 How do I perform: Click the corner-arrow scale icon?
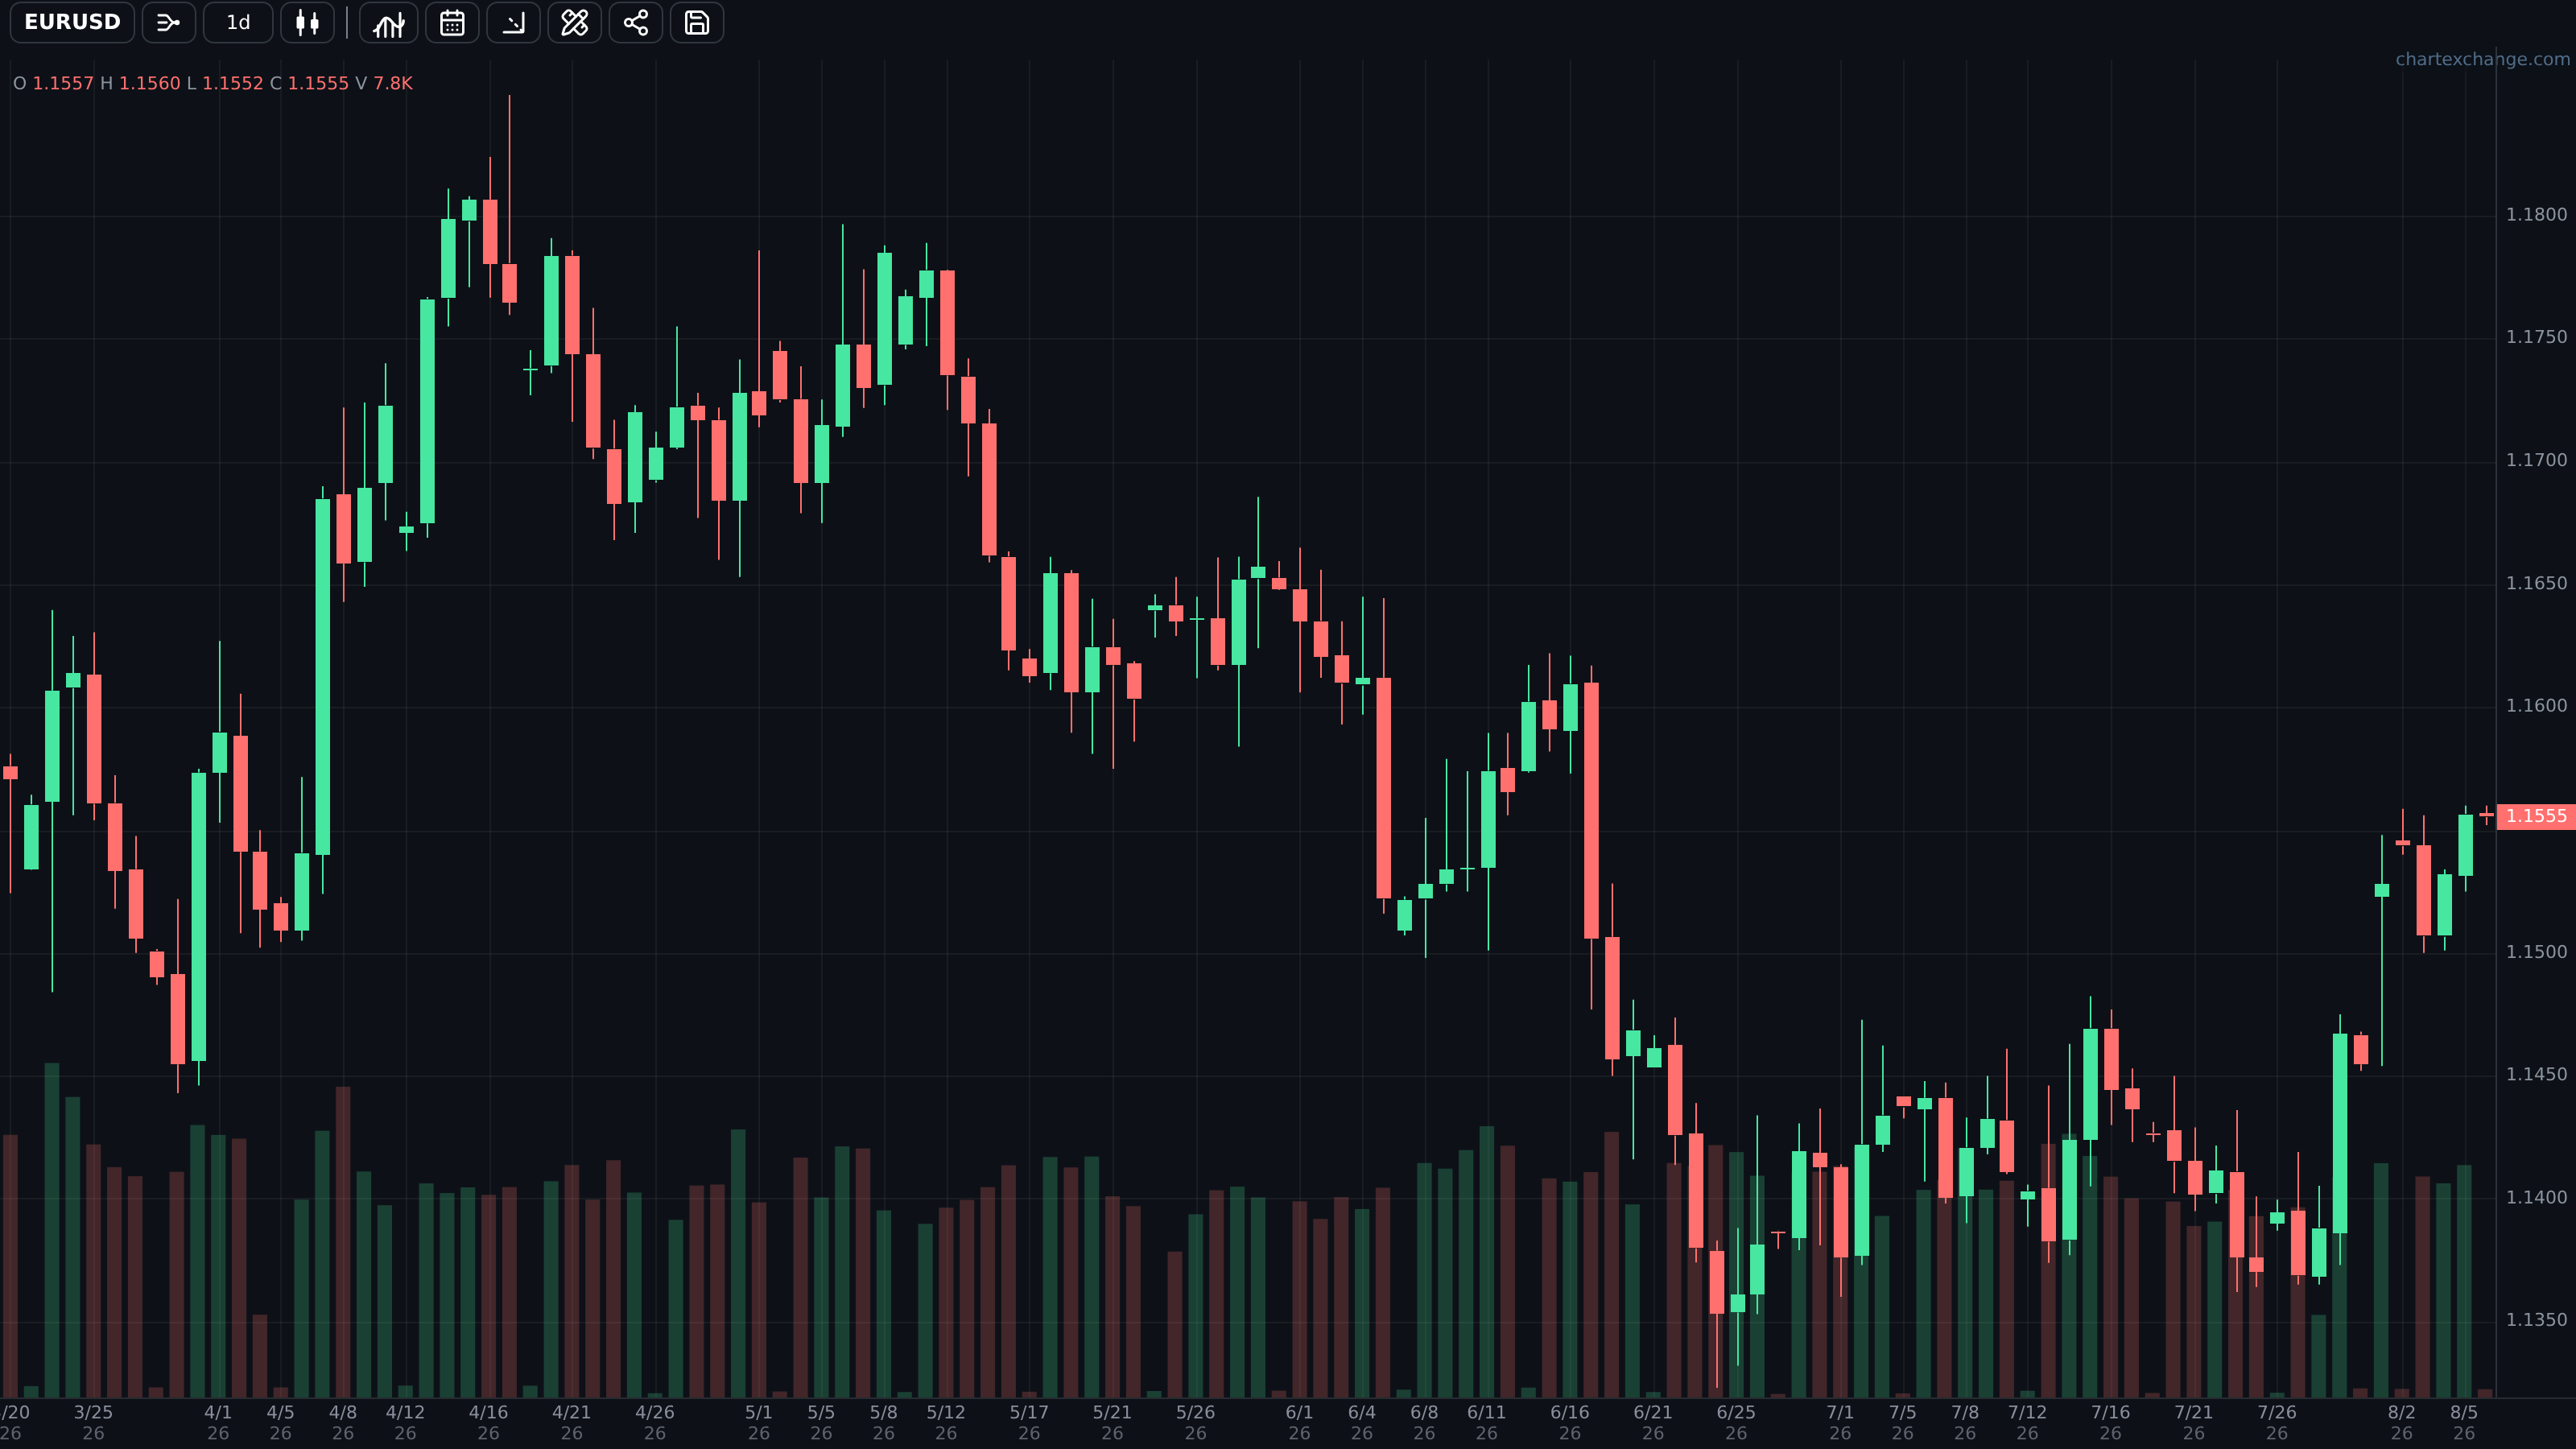[x=513, y=22]
